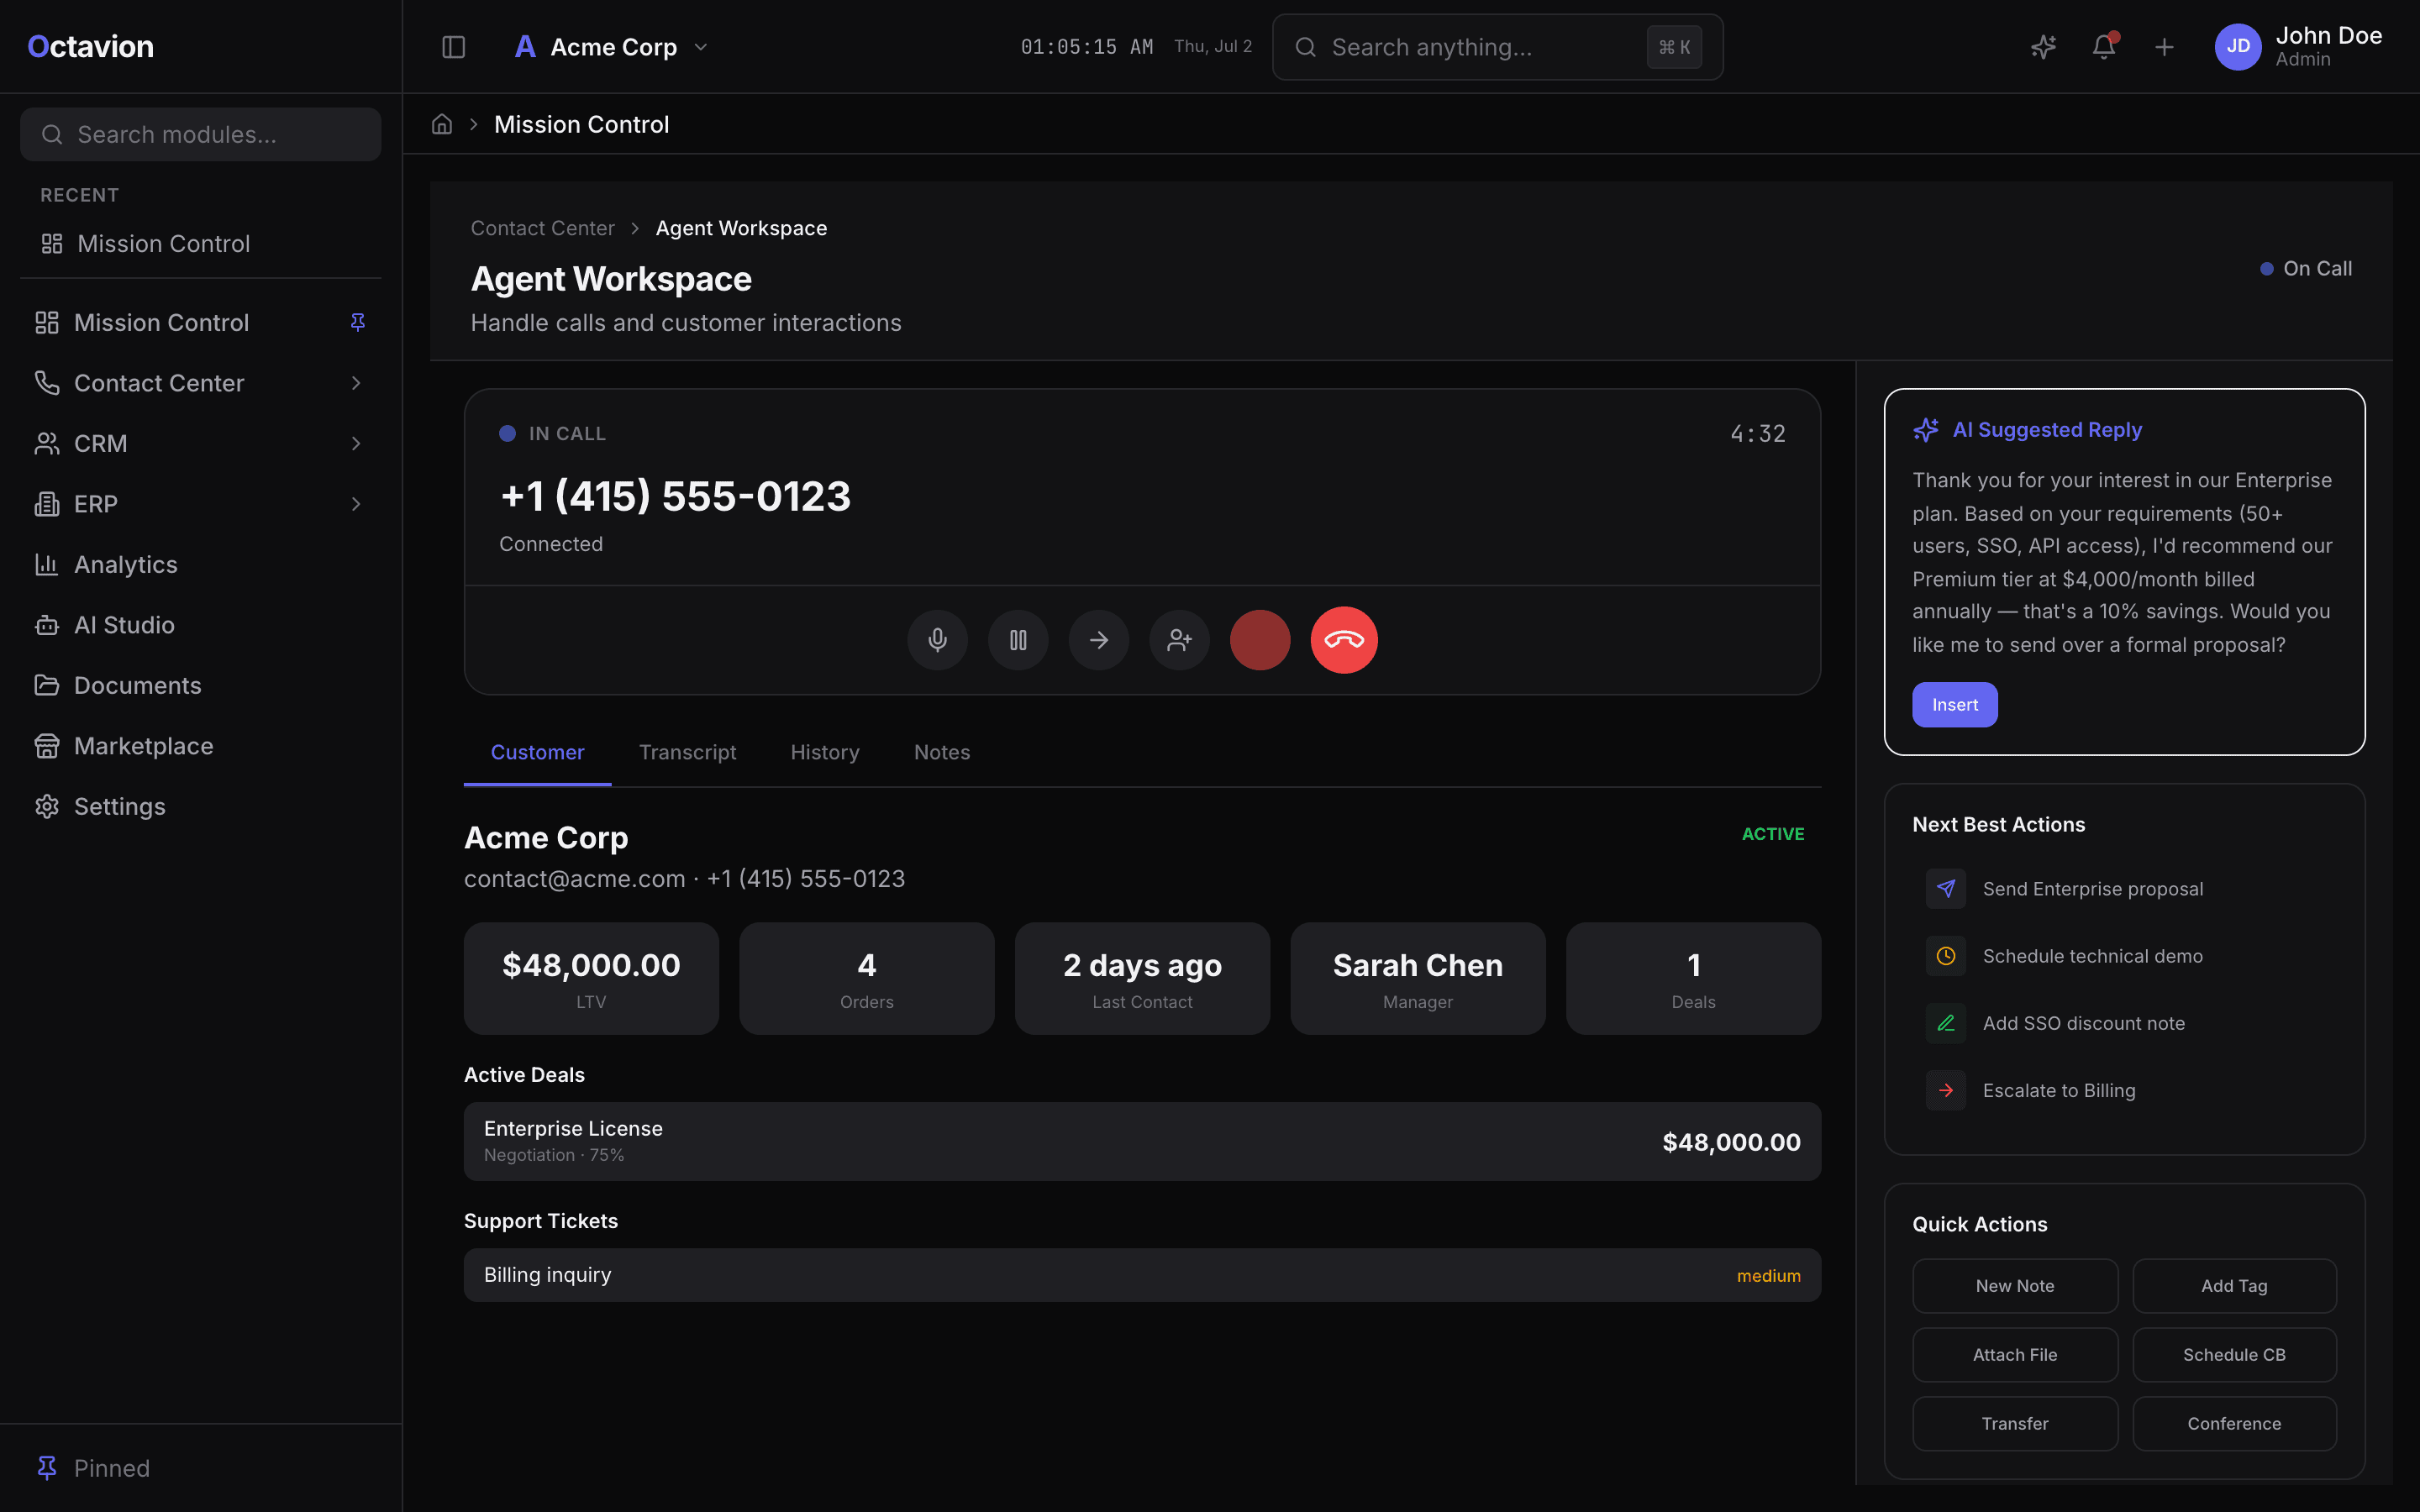This screenshot has height=1512, width=2420.
Task: Open the Billing inquiry ticket
Action: tap(1142, 1275)
